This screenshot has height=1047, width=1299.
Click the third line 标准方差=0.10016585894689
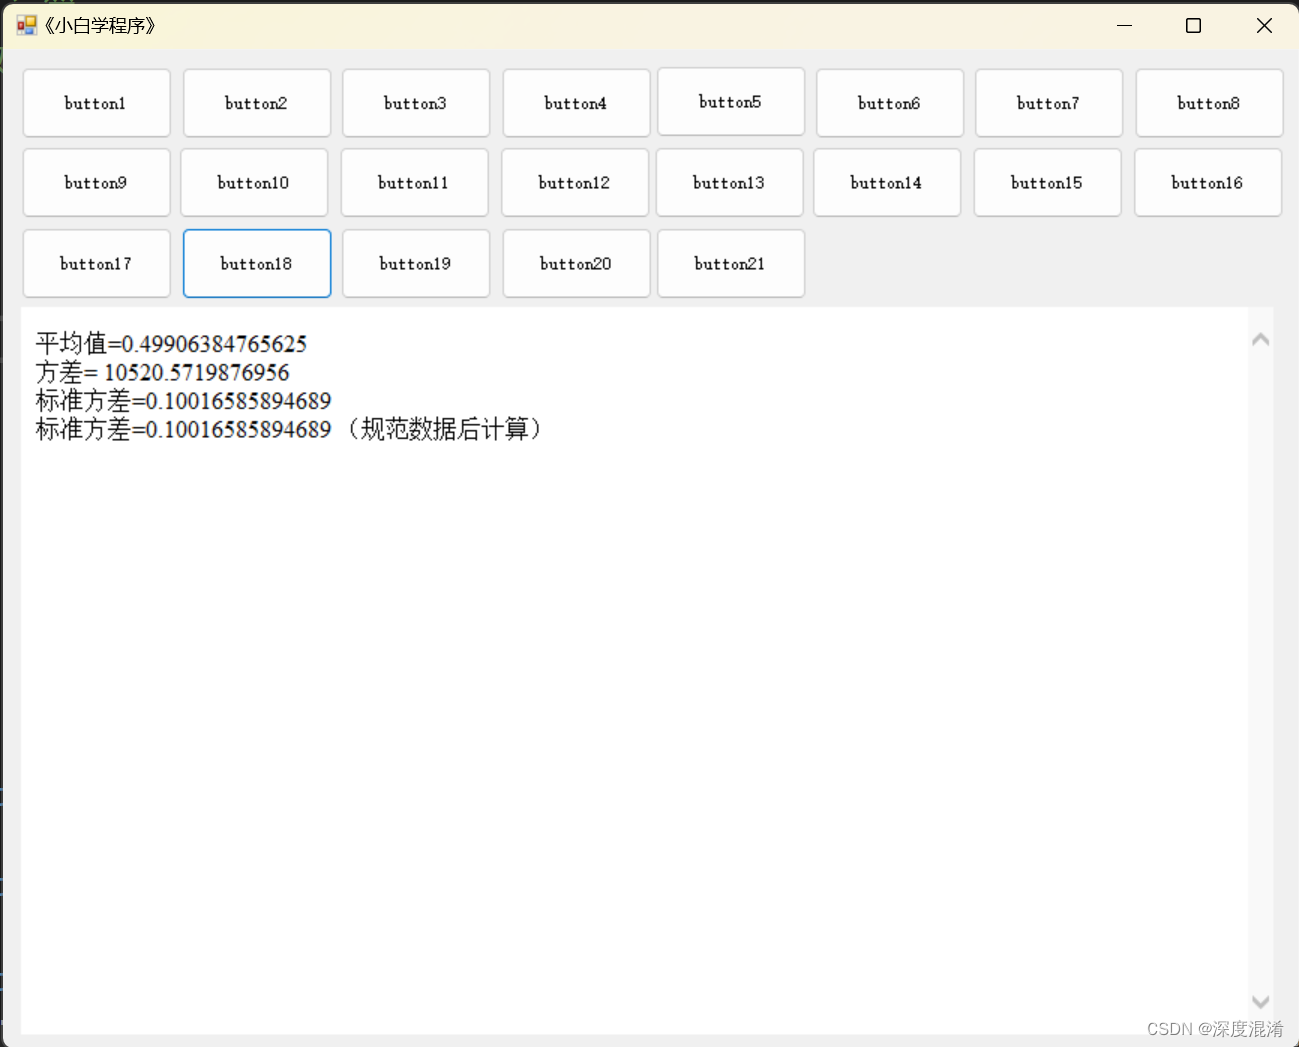point(183,401)
